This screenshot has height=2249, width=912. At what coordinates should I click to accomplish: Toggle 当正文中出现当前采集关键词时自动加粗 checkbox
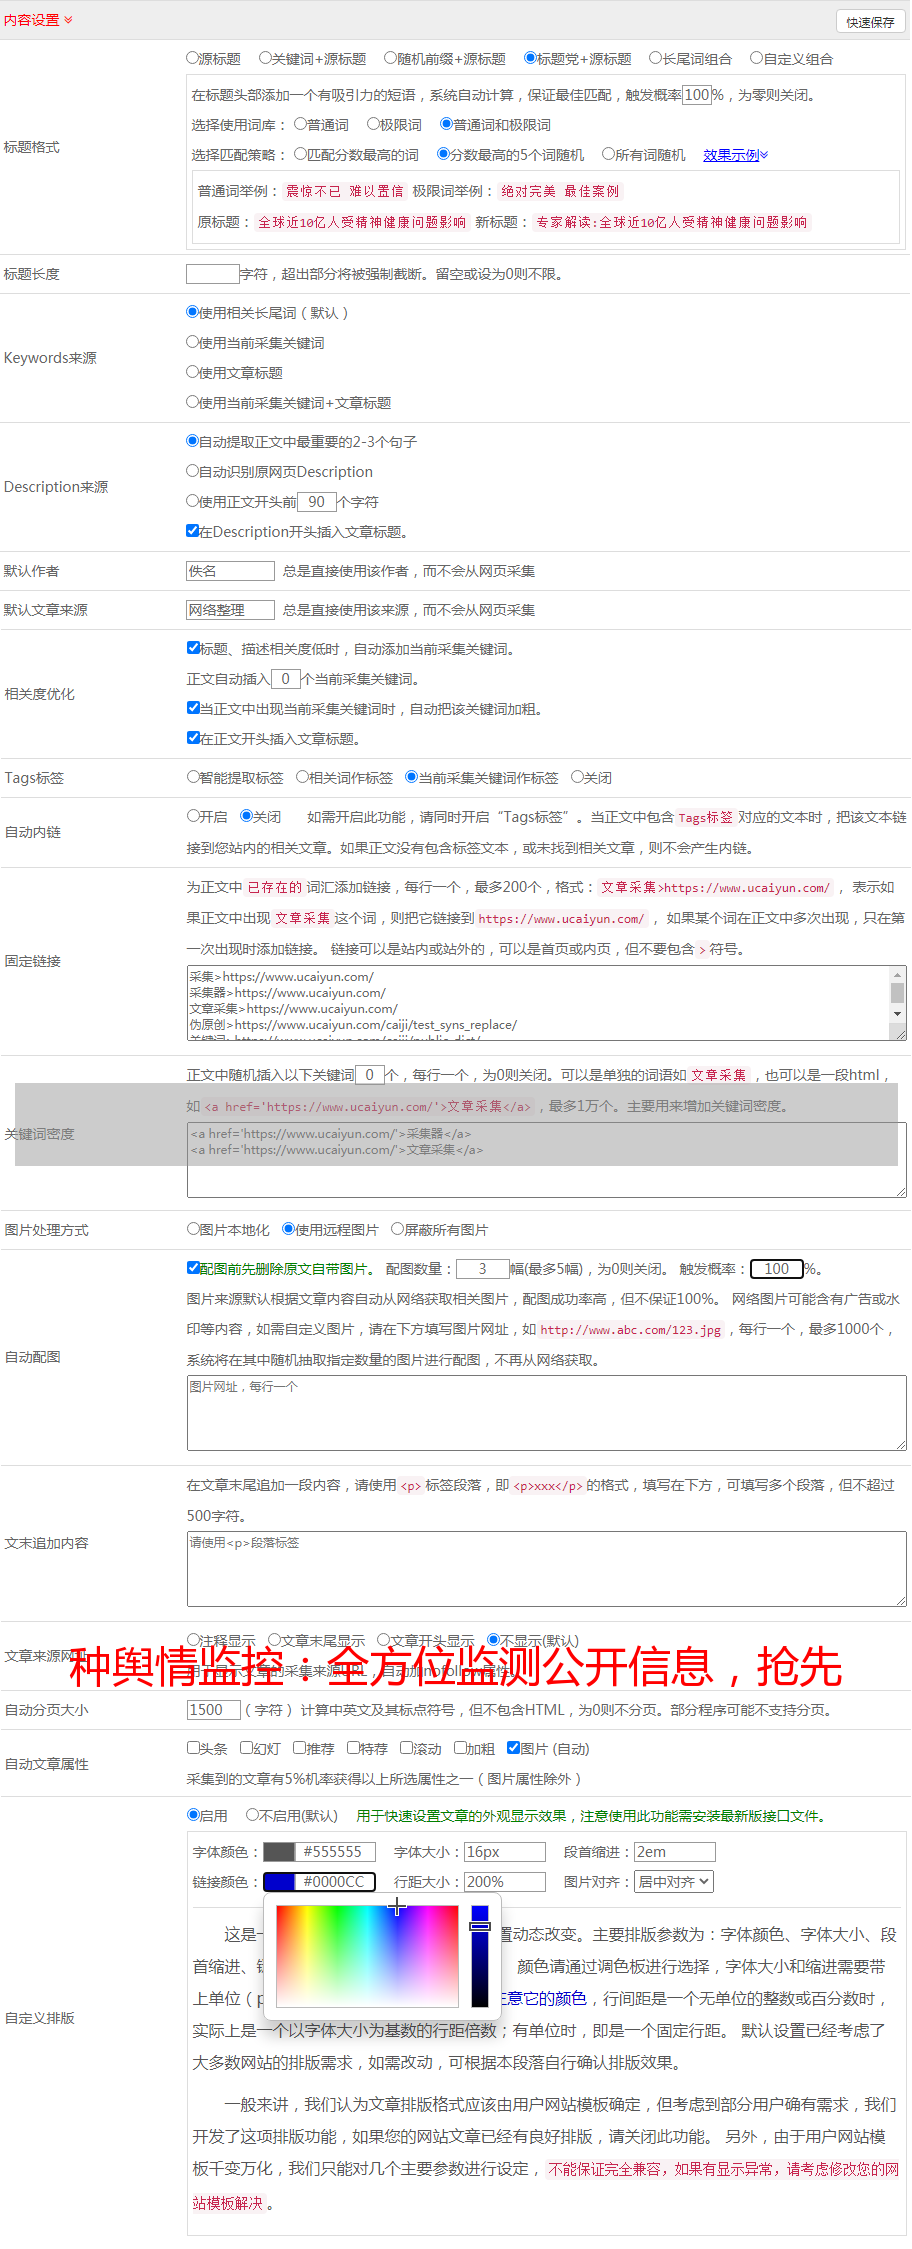click(193, 708)
